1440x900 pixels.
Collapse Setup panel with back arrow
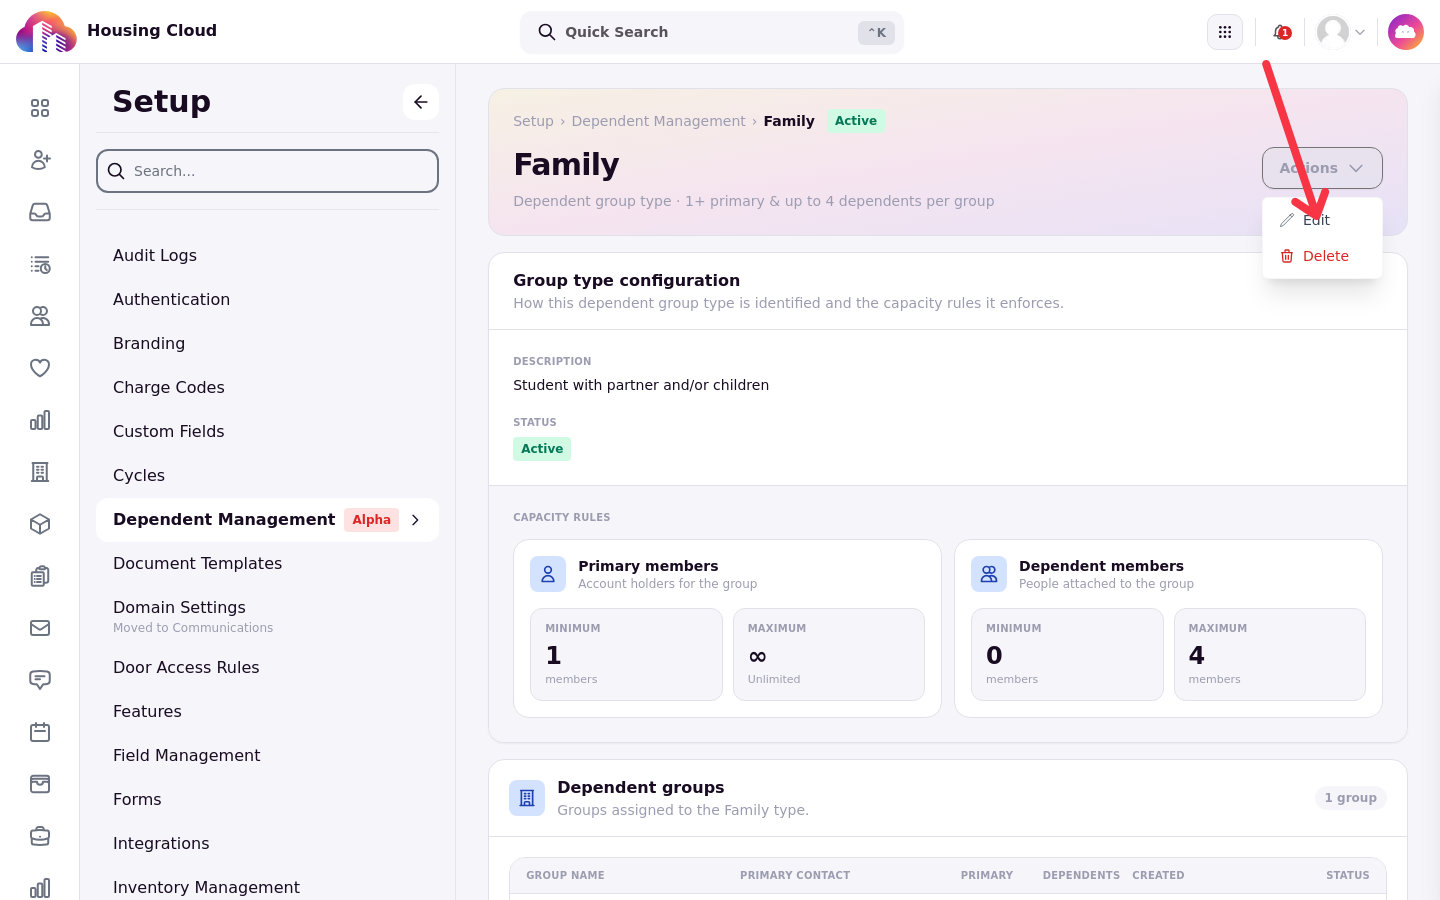click(421, 102)
